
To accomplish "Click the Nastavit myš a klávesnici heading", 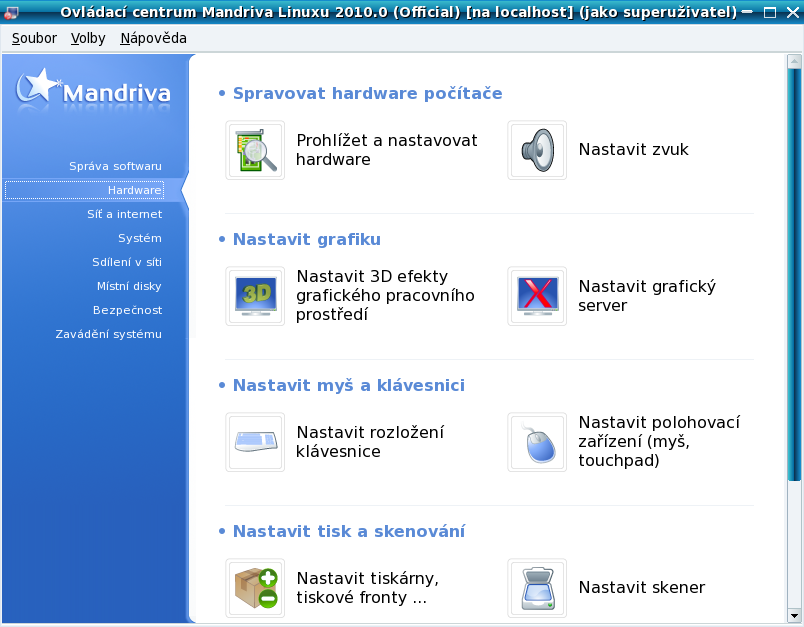I will [349, 386].
